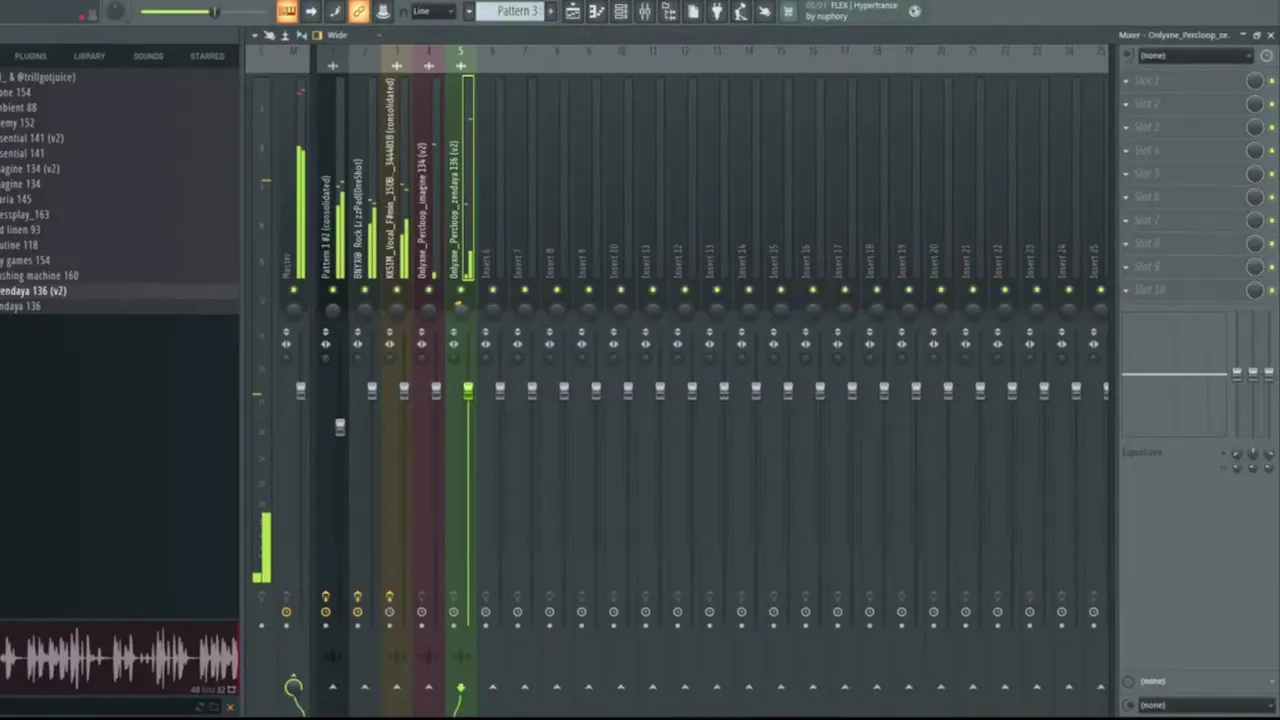1280x720 pixels.
Task: Click the mixer download-to-track icon
Action: 285,35
